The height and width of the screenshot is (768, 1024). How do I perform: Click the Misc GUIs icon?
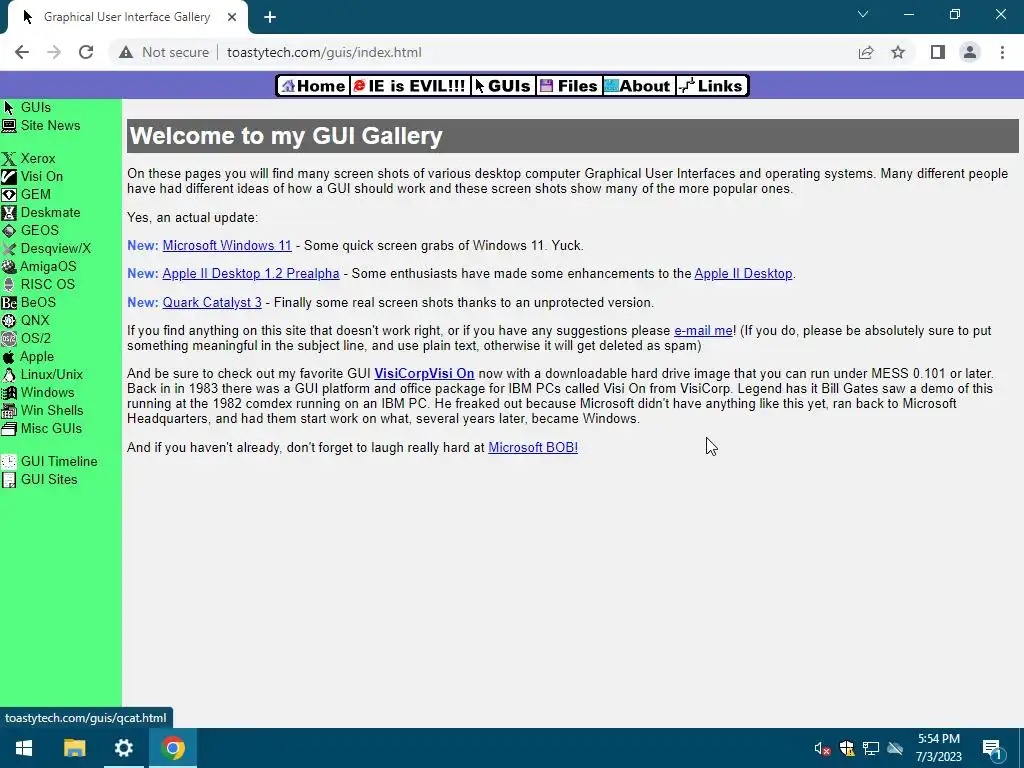click(8, 428)
